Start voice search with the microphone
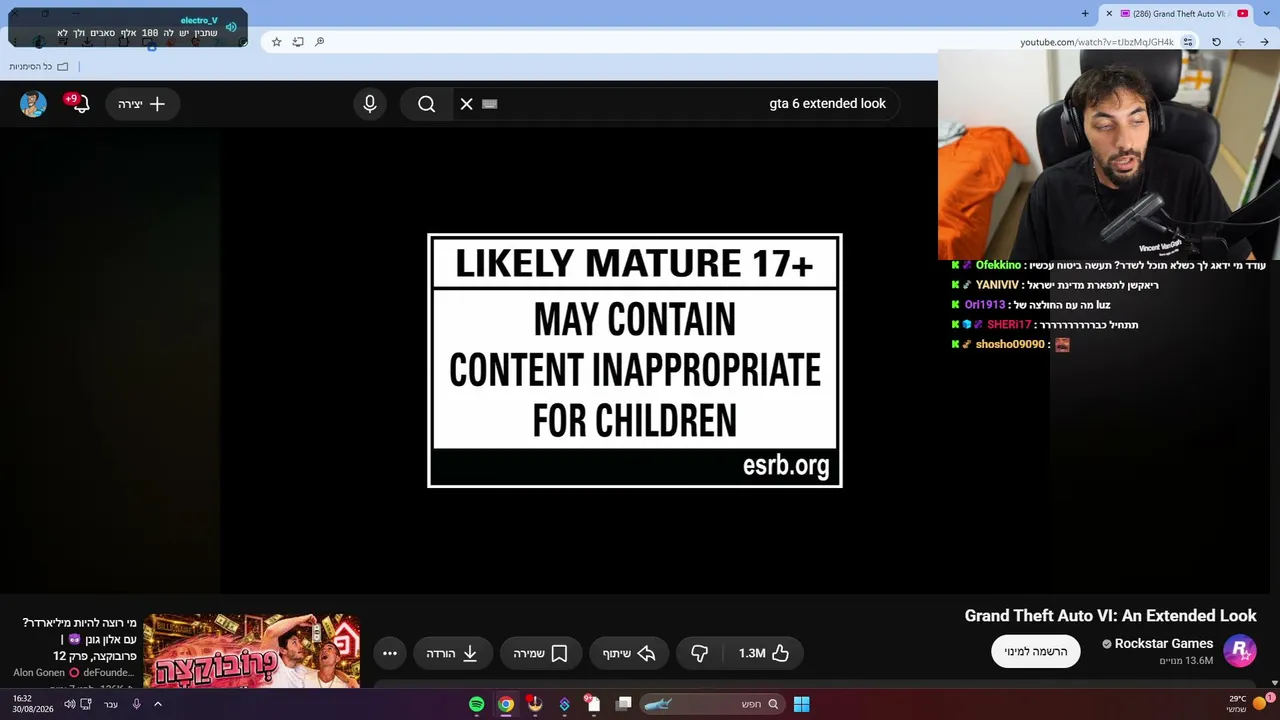1280x720 pixels. 370,104
